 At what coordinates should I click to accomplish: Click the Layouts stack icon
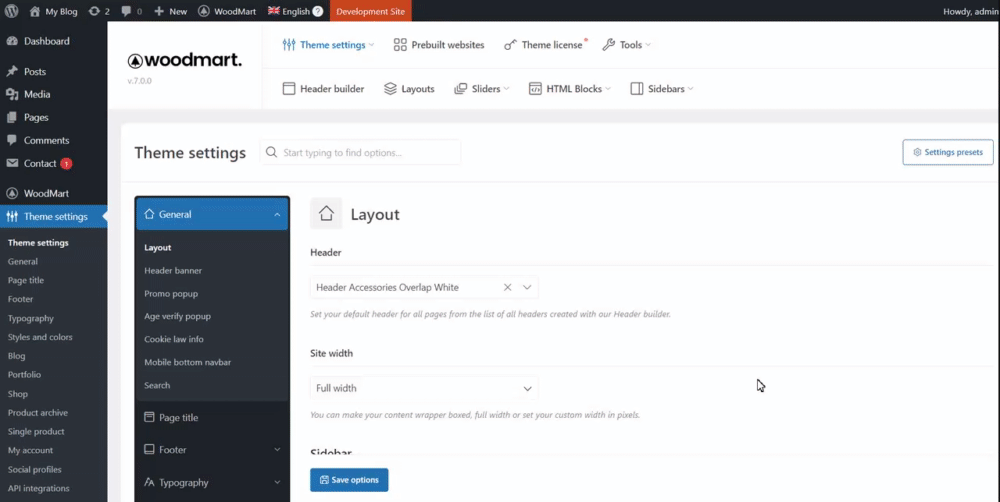390,89
